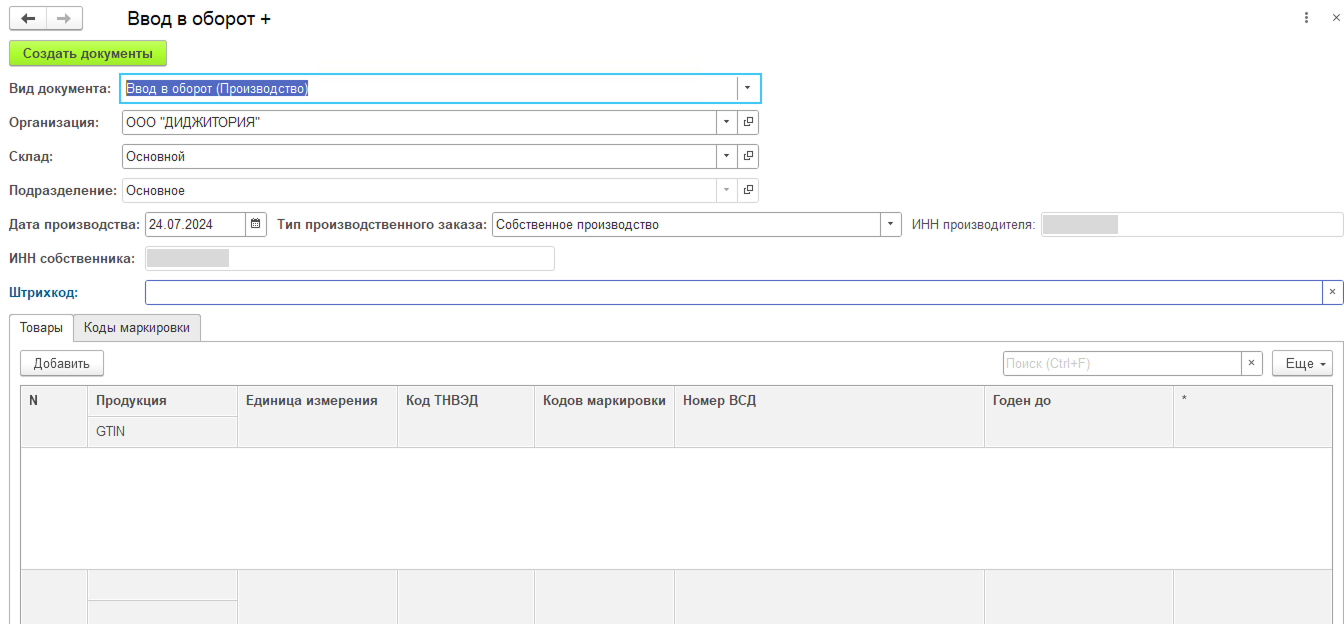1344x624 pixels.
Task: Expand Тип производственного заказа dropdown
Action: click(891, 224)
